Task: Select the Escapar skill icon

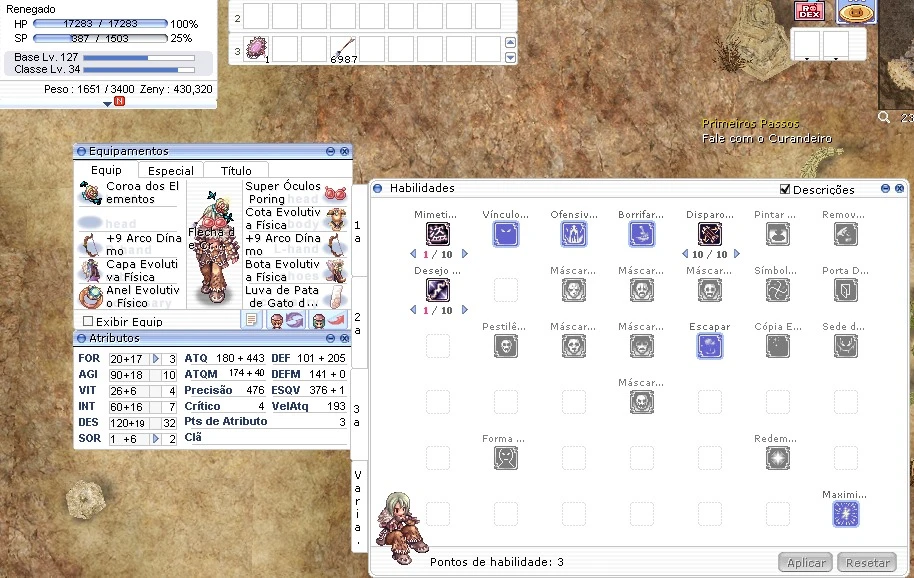Action: pyautogui.click(x=709, y=344)
